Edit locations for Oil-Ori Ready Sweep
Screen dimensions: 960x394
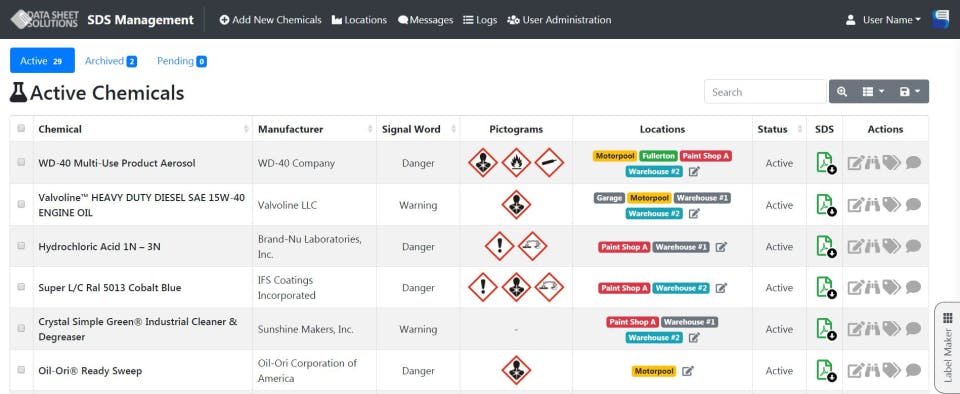688,371
